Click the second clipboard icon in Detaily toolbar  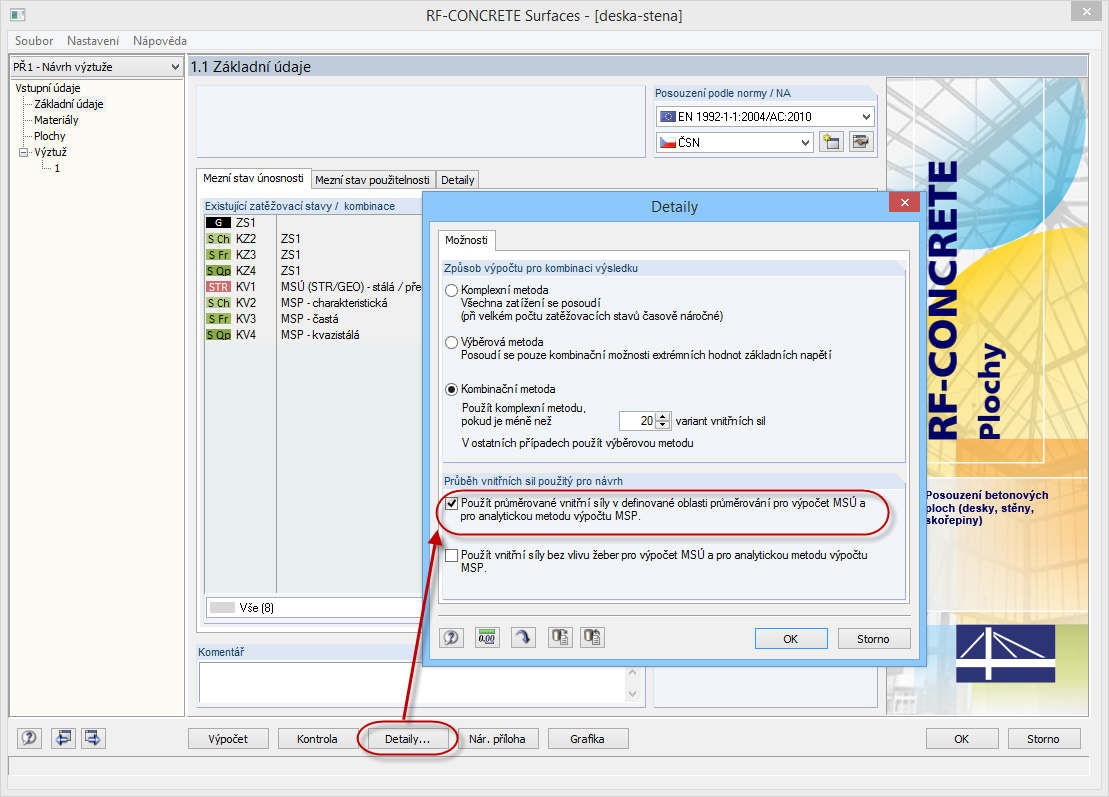593,638
